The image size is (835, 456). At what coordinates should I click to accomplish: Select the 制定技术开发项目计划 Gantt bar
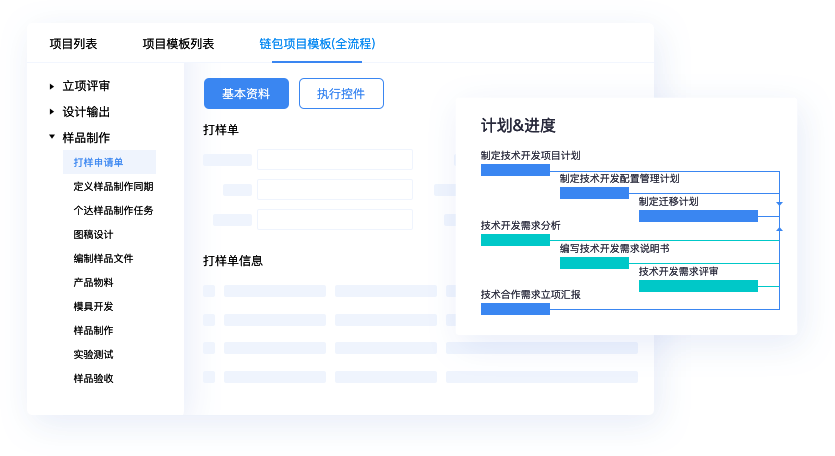point(515,170)
